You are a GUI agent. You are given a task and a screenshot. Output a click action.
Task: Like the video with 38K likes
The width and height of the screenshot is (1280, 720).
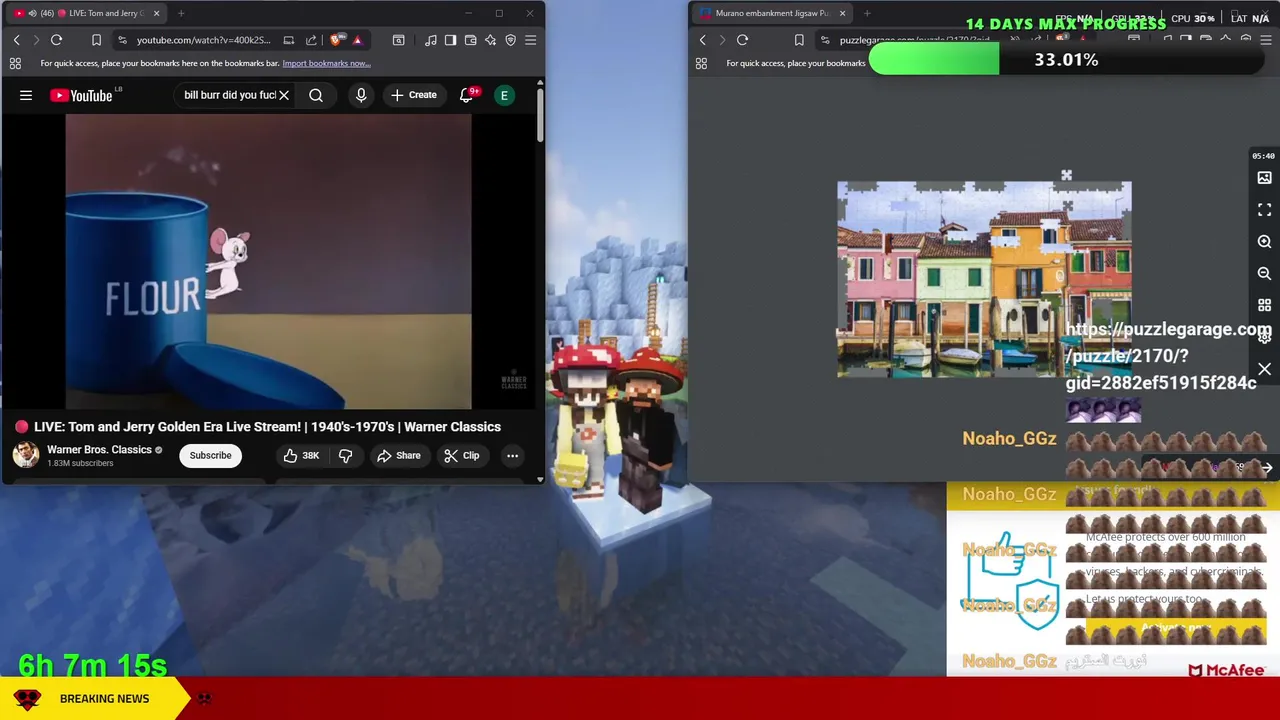click(301, 455)
